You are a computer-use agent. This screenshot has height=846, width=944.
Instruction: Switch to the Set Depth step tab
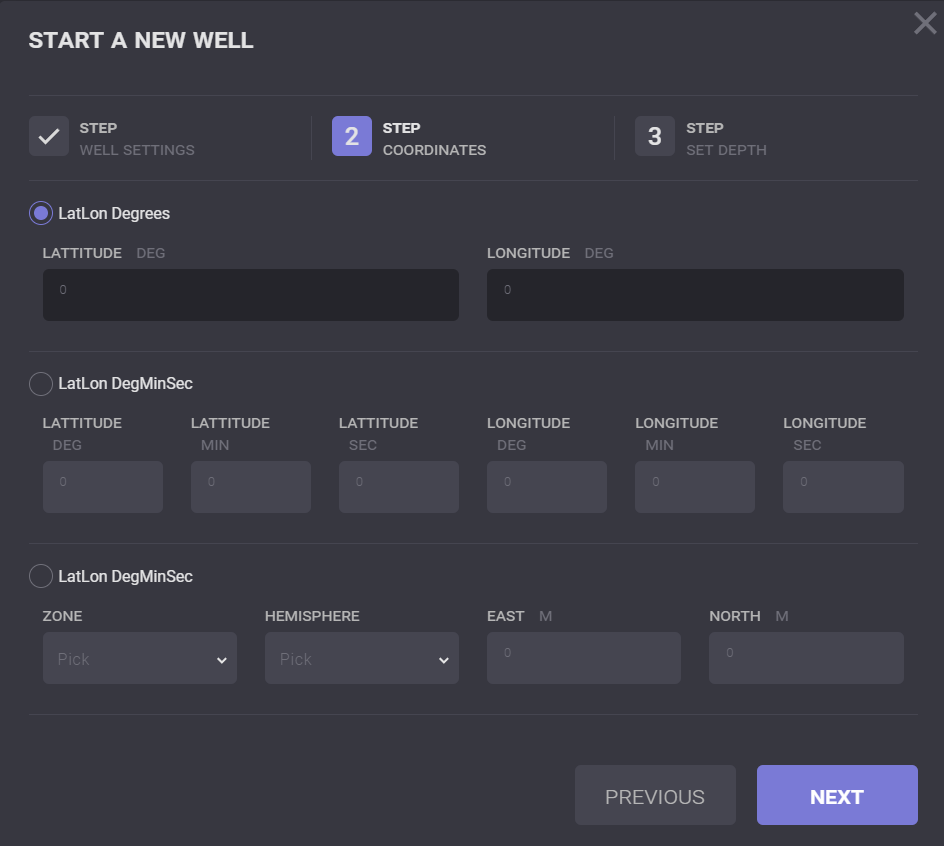[725, 139]
